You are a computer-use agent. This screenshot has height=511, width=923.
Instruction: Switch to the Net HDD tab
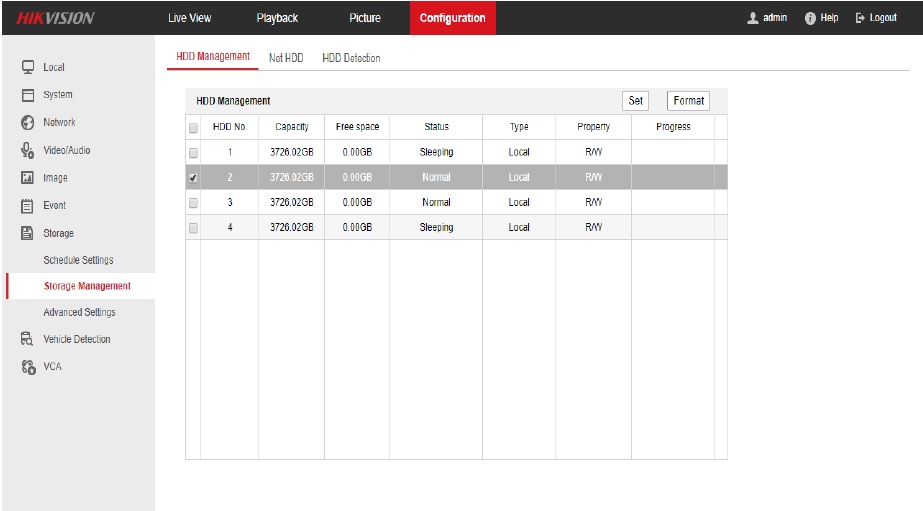coord(286,58)
